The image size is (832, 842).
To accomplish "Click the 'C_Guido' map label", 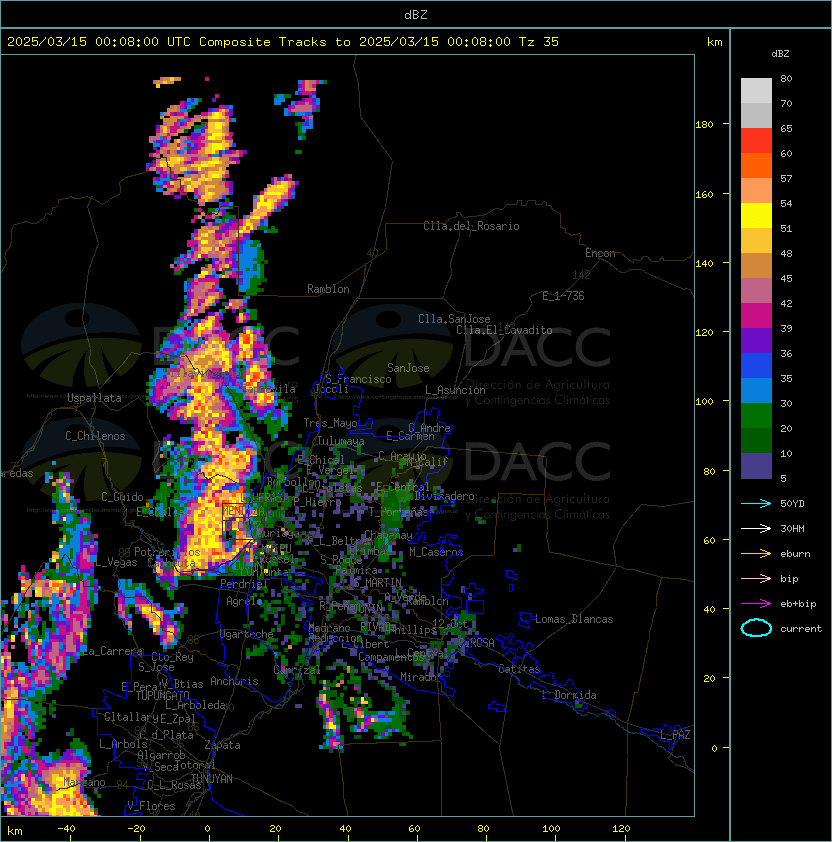I will (122, 497).
